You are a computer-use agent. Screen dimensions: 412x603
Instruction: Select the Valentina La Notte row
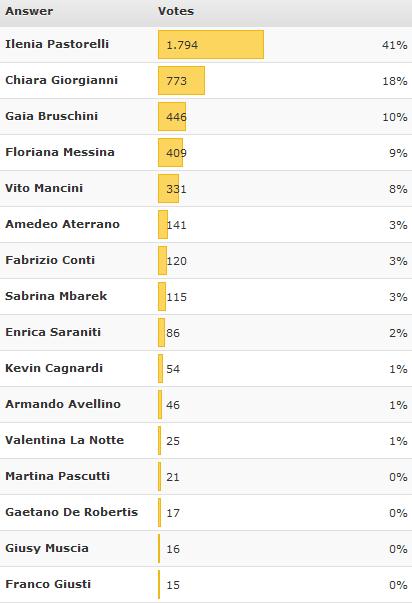(x=206, y=440)
